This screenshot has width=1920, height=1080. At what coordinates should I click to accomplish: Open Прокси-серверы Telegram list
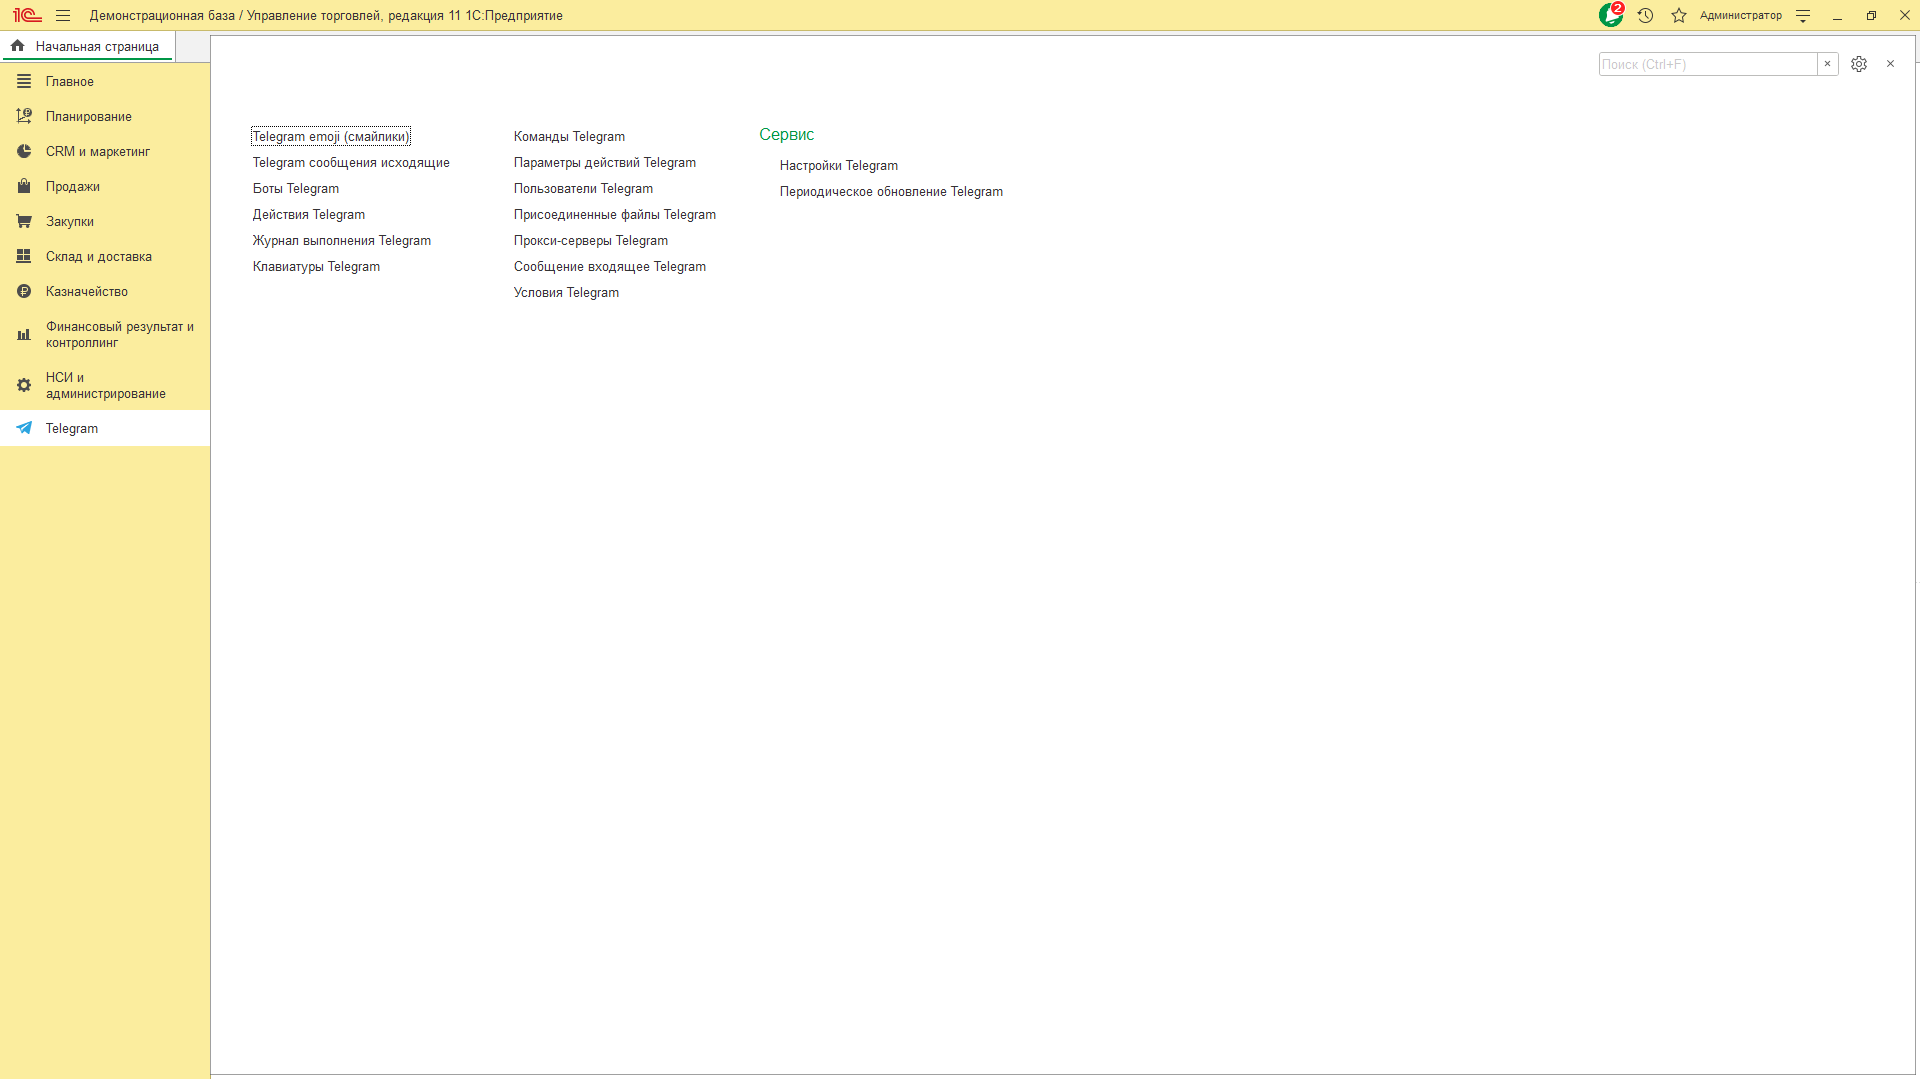pyautogui.click(x=591, y=240)
